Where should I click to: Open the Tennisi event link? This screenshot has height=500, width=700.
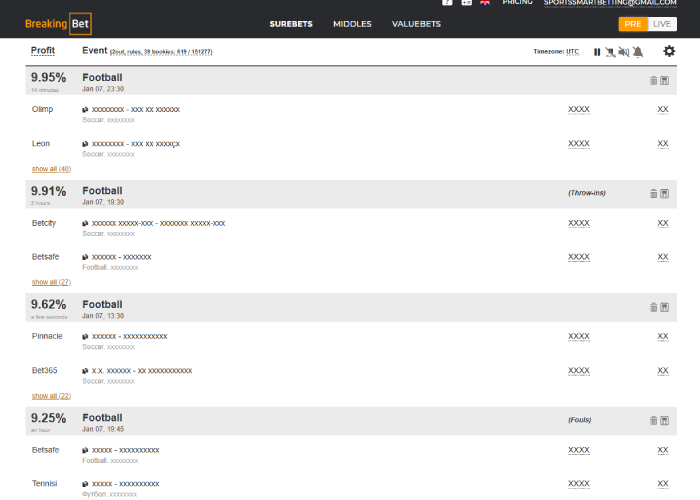(125, 484)
